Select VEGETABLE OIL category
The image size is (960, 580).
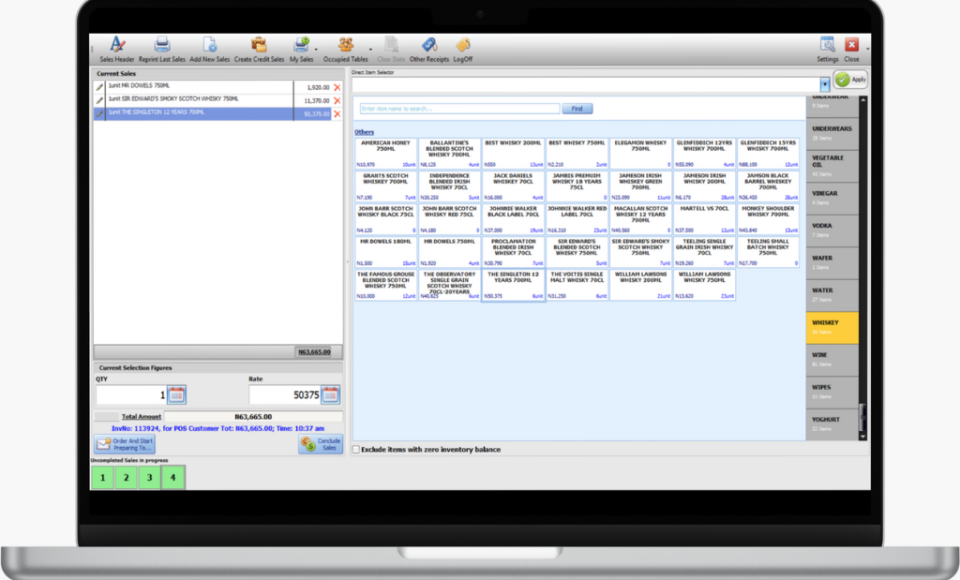(832, 165)
